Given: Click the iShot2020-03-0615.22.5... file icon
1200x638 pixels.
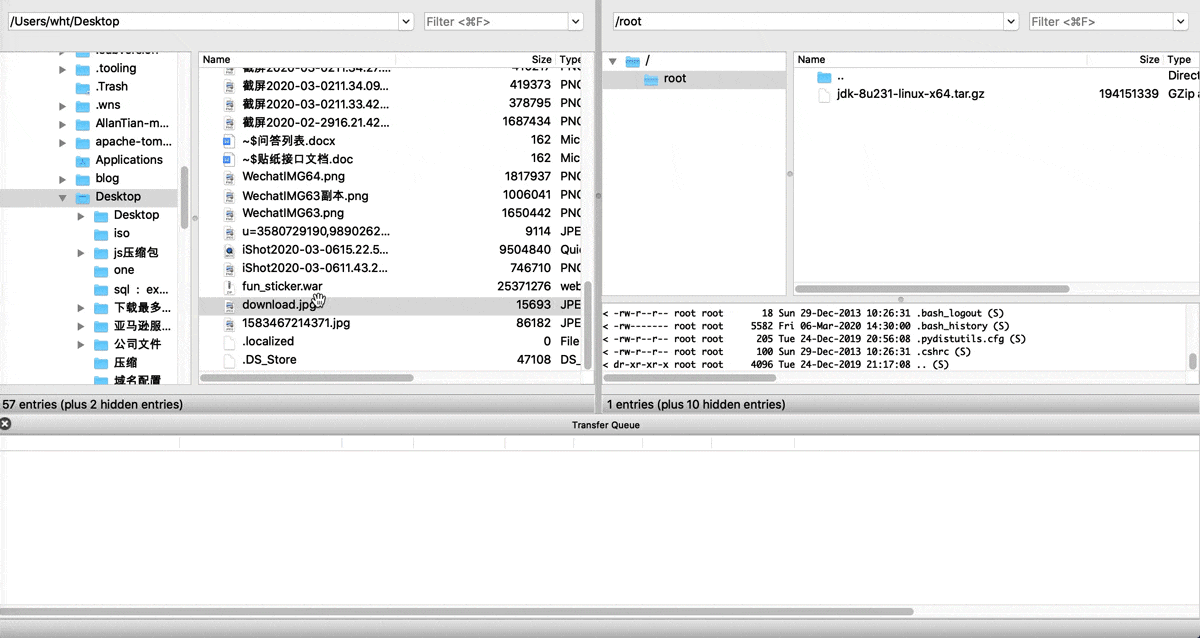Looking at the screenshot, I should [x=228, y=250].
